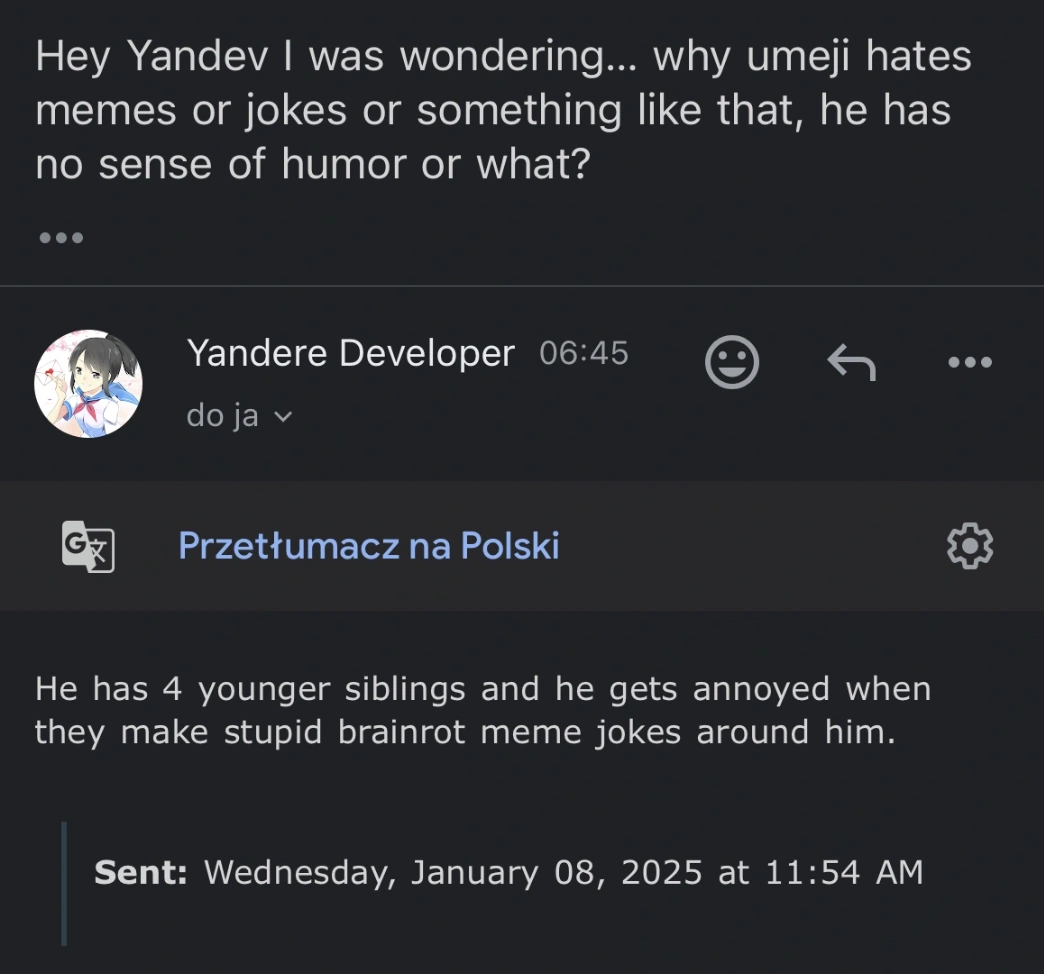Show trimmed content under the first message
This screenshot has width=1044, height=974.
pos(60,238)
